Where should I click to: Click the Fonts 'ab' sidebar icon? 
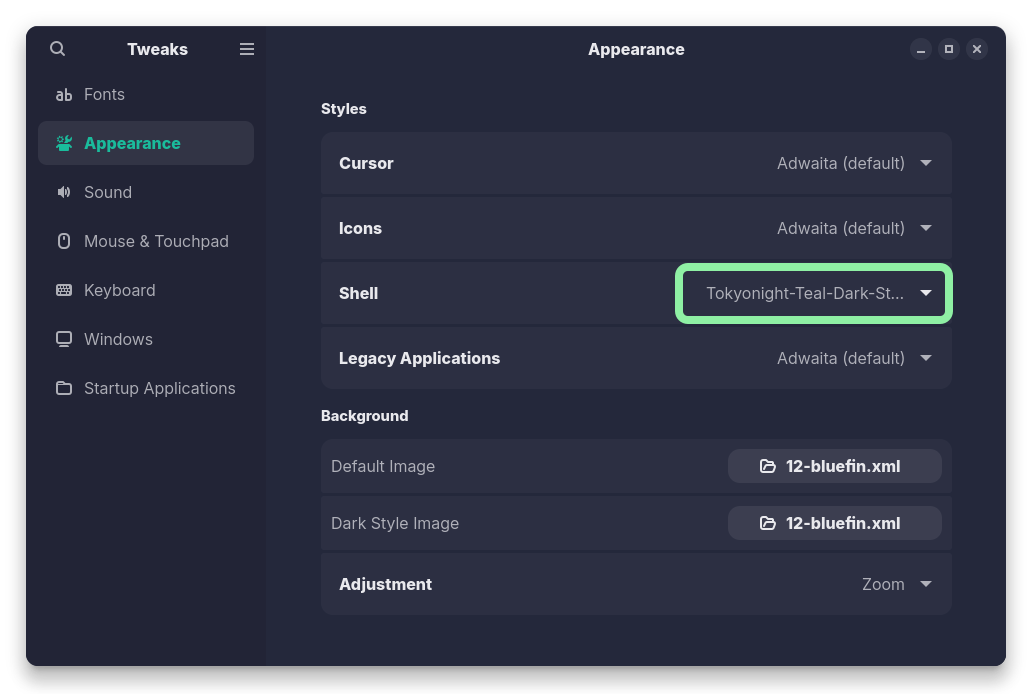64,95
